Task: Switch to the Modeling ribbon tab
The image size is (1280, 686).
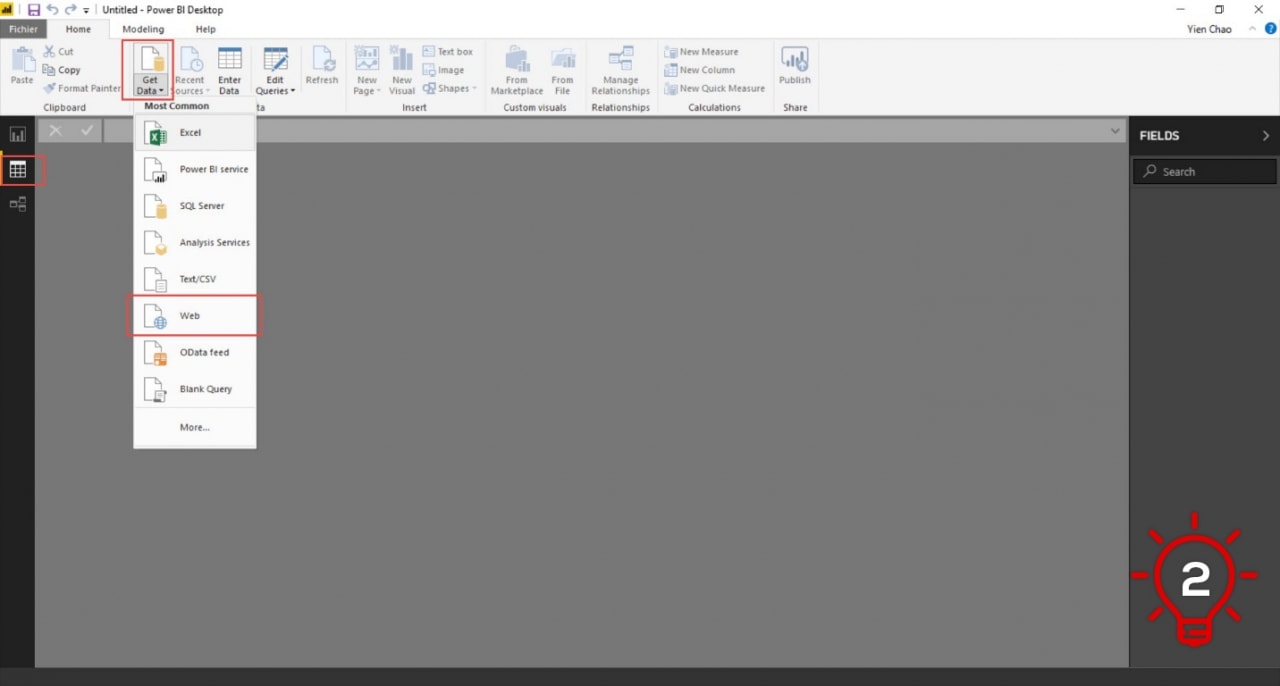Action: point(143,29)
